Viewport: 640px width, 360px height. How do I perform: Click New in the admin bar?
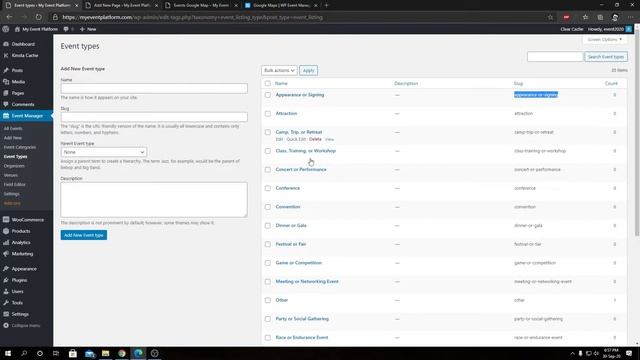(88, 29)
